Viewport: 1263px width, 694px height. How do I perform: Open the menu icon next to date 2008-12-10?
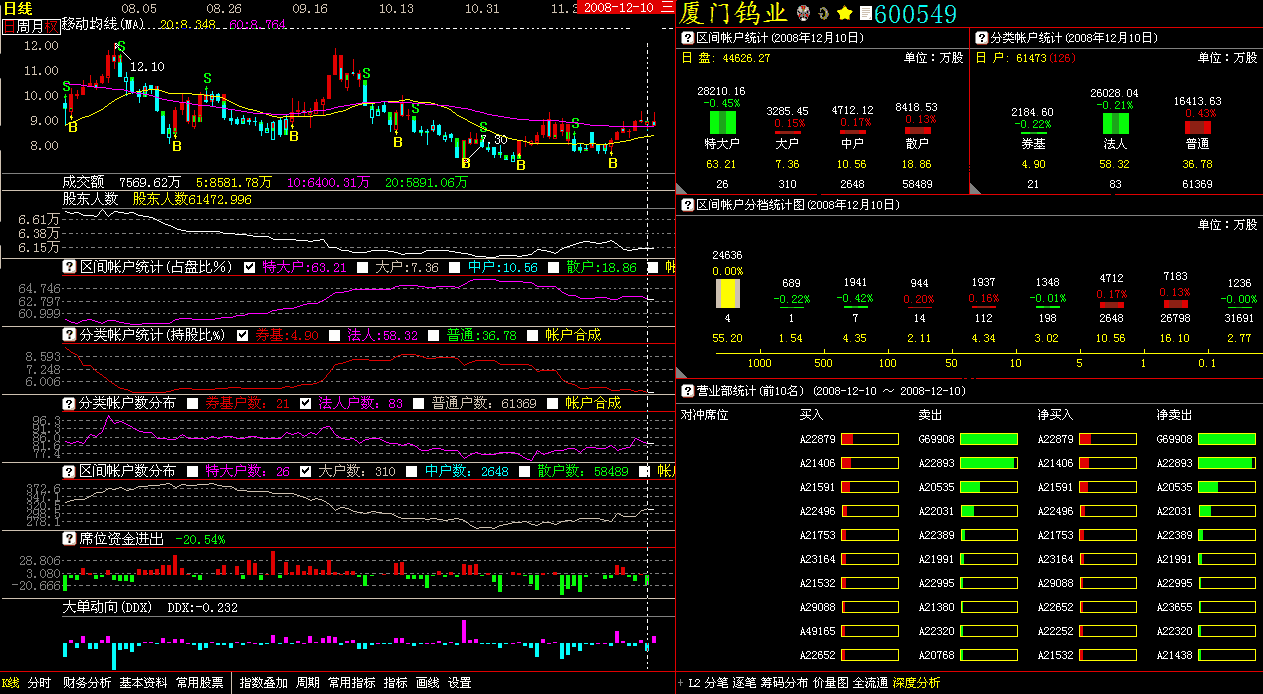(x=667, y=7)
